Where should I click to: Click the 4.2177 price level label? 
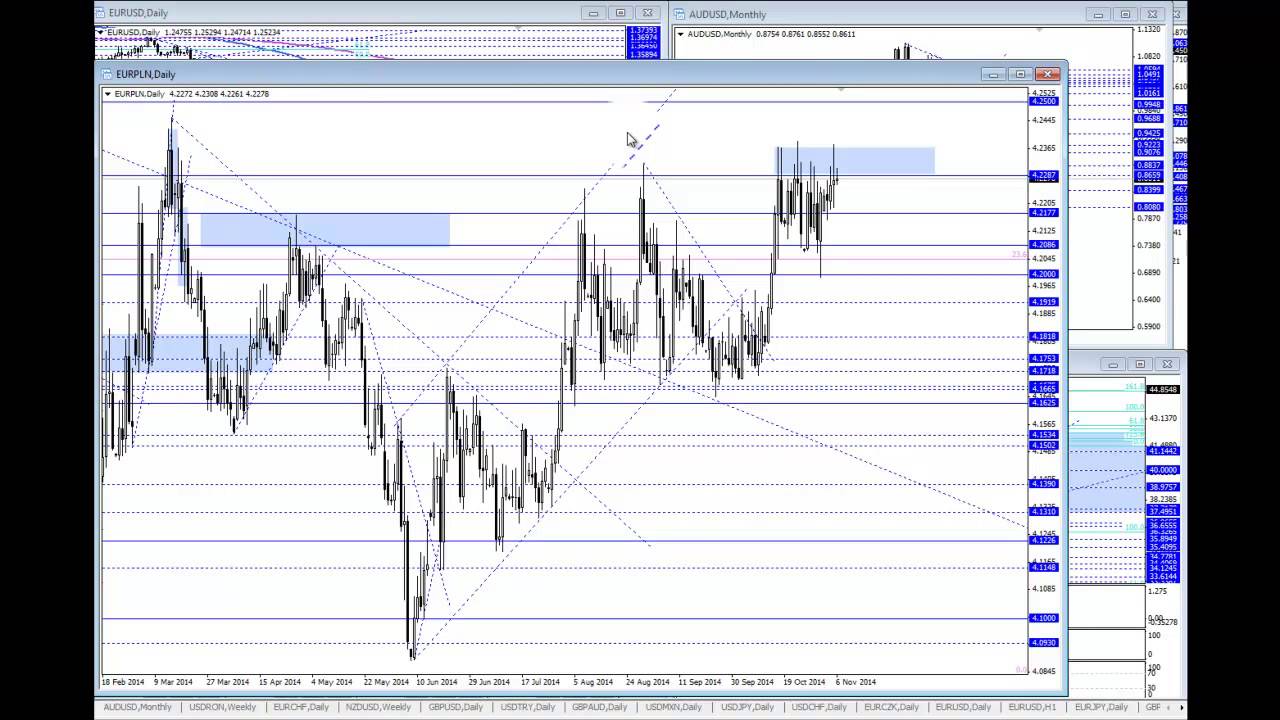1043,213
